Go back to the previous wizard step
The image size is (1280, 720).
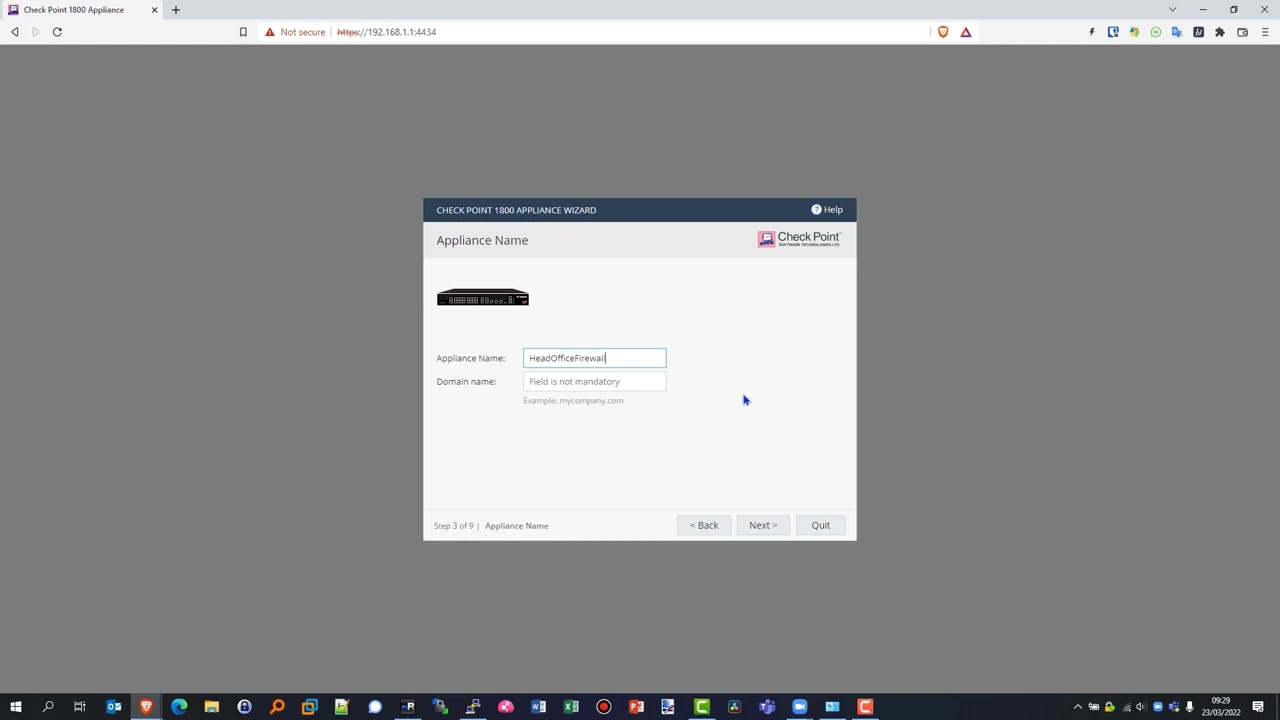click(x=704, y=525)
